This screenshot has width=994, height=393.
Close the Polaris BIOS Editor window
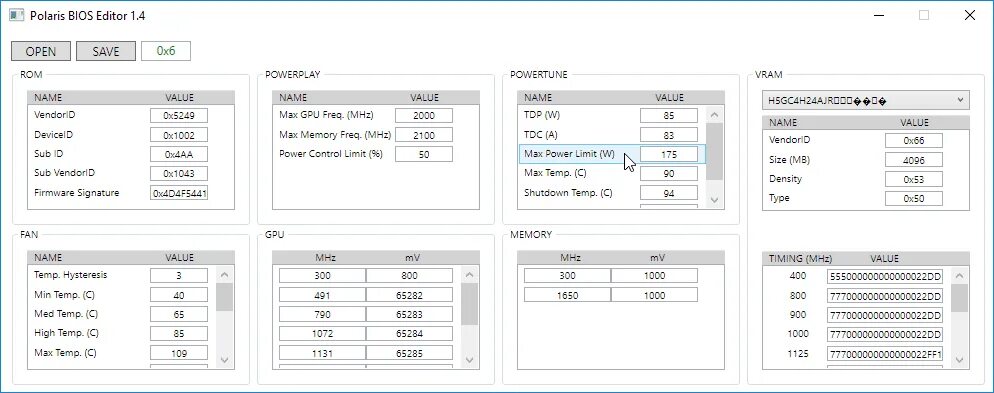tap(969, 15)
